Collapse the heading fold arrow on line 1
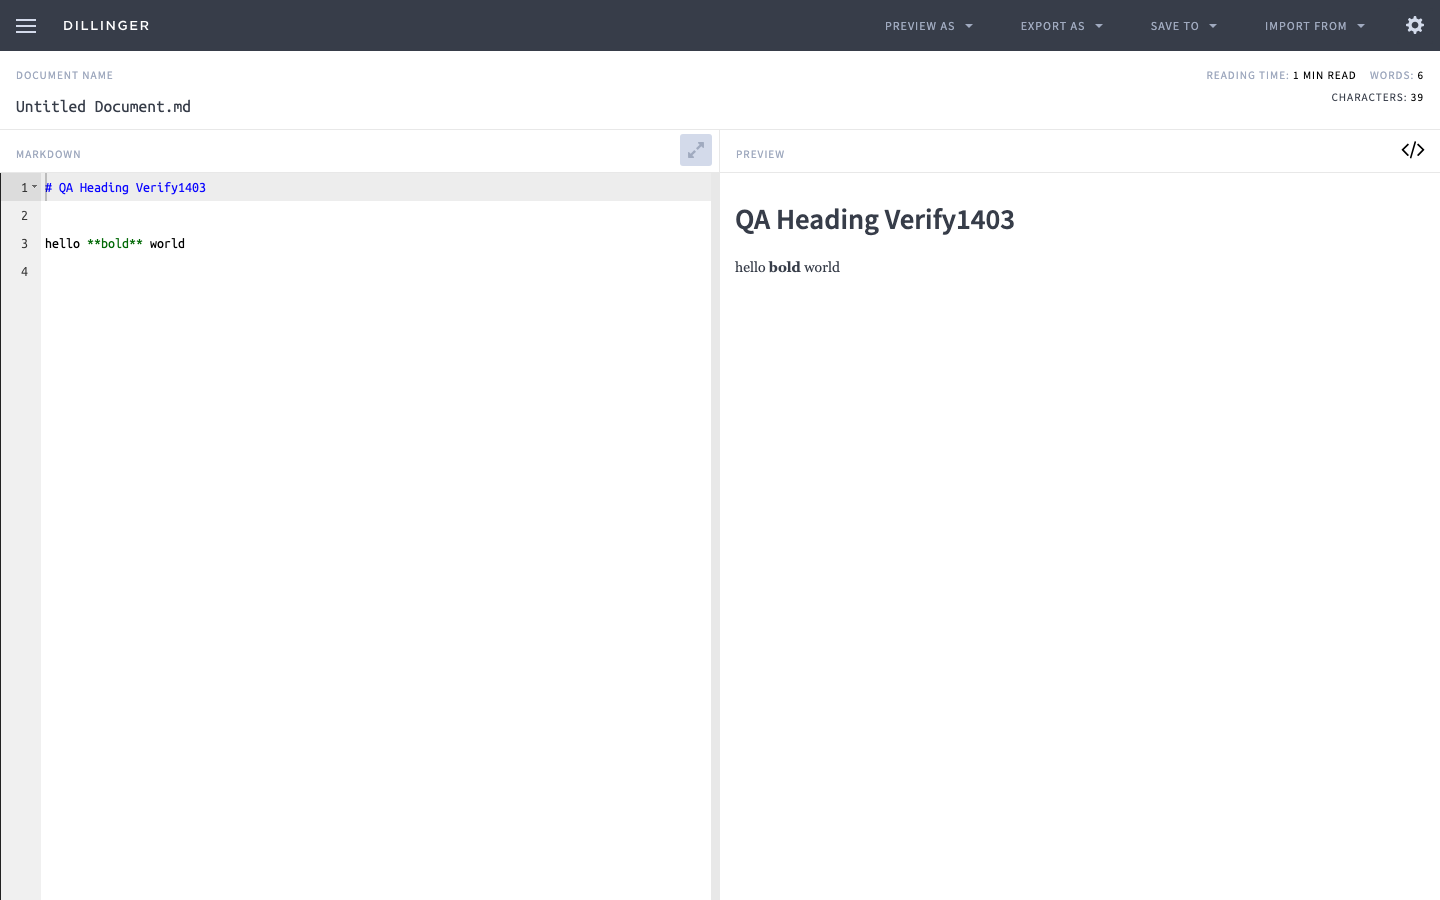Screen dimensions: 1440x900 click(35, 187)
